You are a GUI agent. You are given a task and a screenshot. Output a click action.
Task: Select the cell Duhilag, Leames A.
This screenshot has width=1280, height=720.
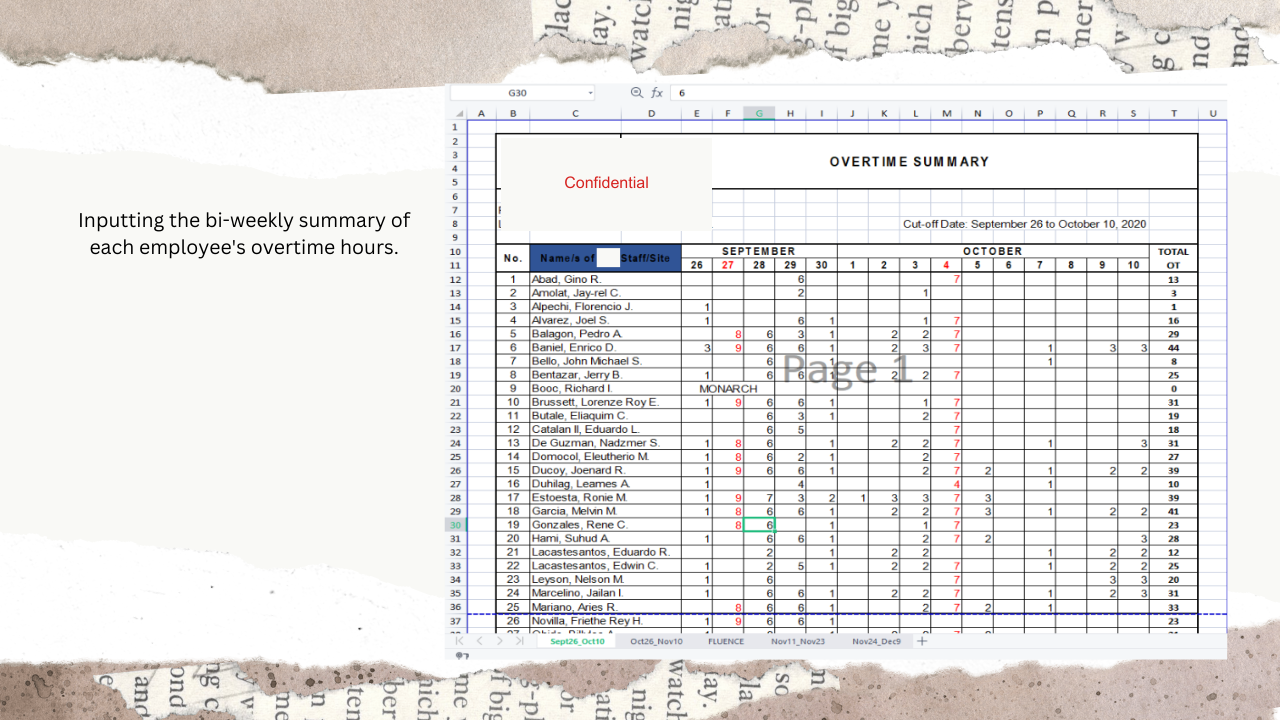pyautogui.click(x=605, y=484)
